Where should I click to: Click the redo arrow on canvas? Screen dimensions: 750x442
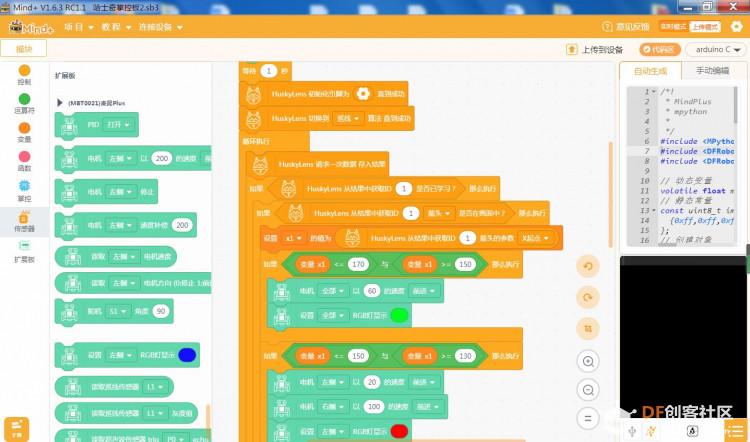(588, 297)
